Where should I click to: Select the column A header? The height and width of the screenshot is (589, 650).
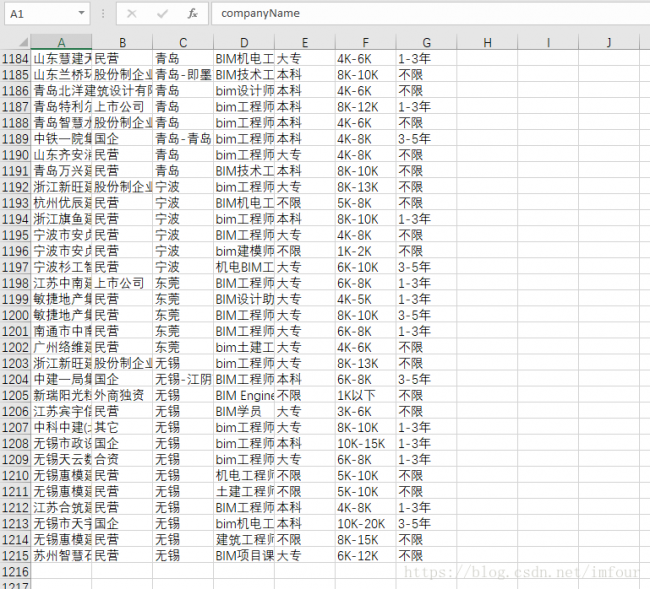(61, 42)
